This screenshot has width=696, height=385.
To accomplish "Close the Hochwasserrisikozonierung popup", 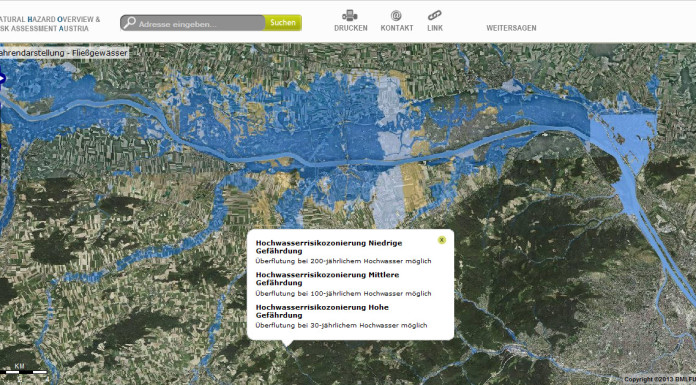I will (442, 240).
